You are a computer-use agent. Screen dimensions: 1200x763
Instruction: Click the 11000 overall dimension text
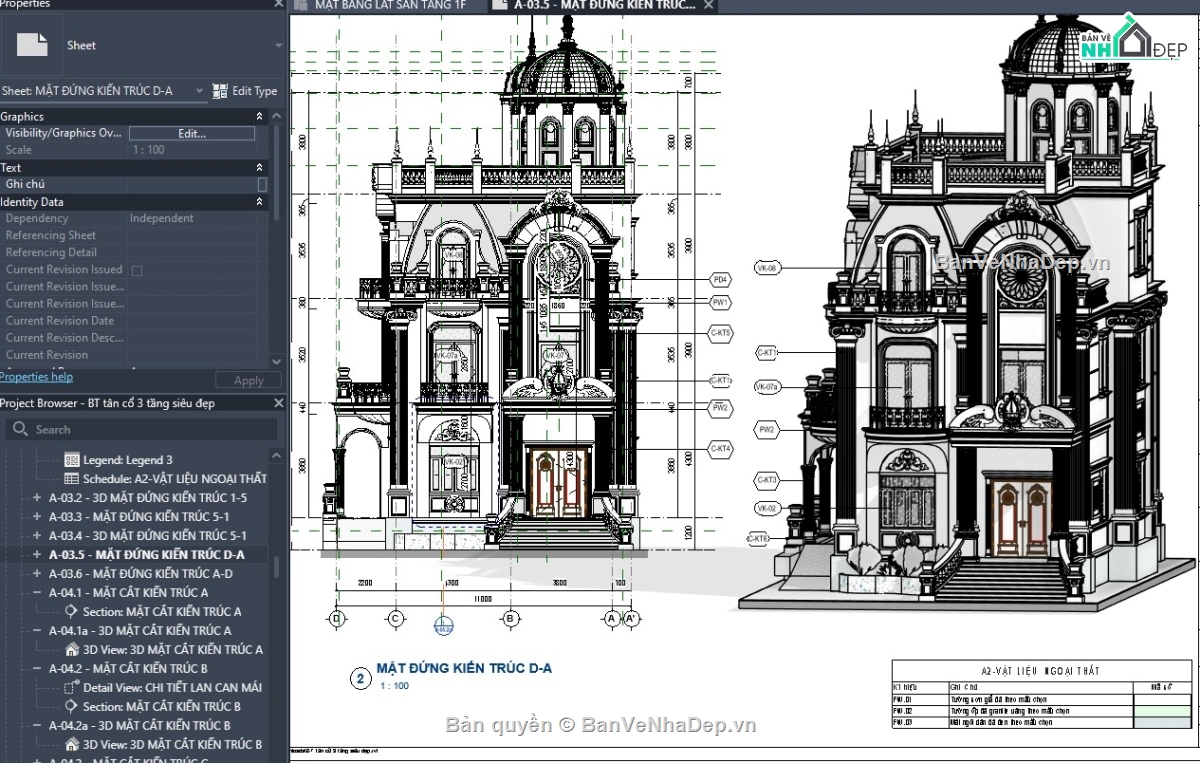point(484,599)
